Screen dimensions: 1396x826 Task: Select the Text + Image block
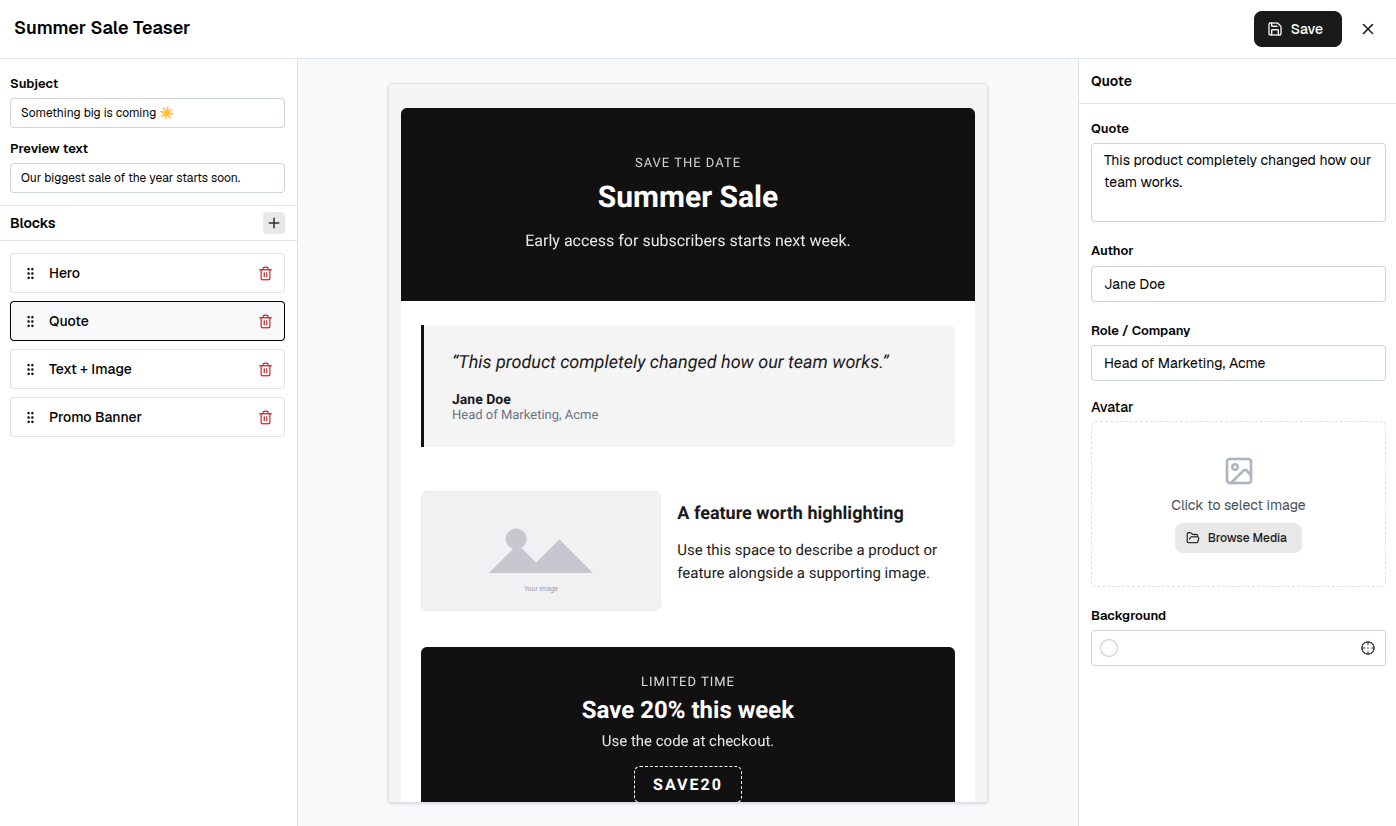(147, 369)
